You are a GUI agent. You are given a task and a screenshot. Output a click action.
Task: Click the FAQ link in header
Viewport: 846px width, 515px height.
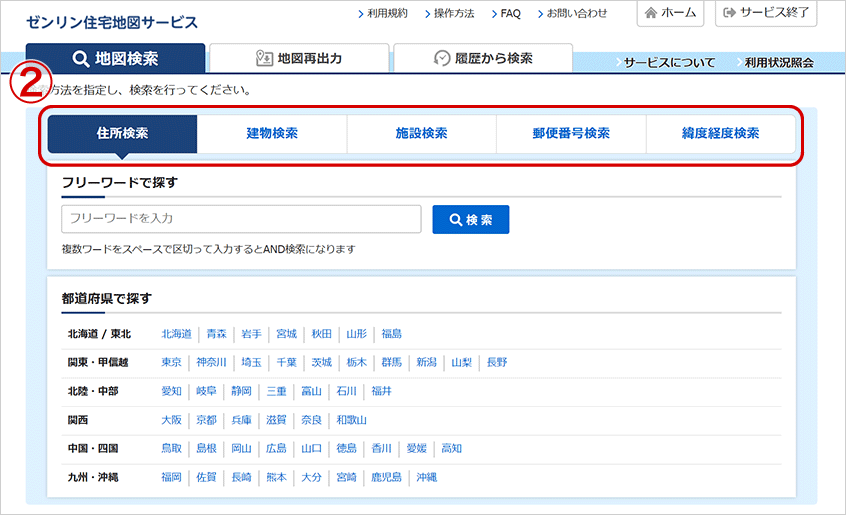coord(509,14)
